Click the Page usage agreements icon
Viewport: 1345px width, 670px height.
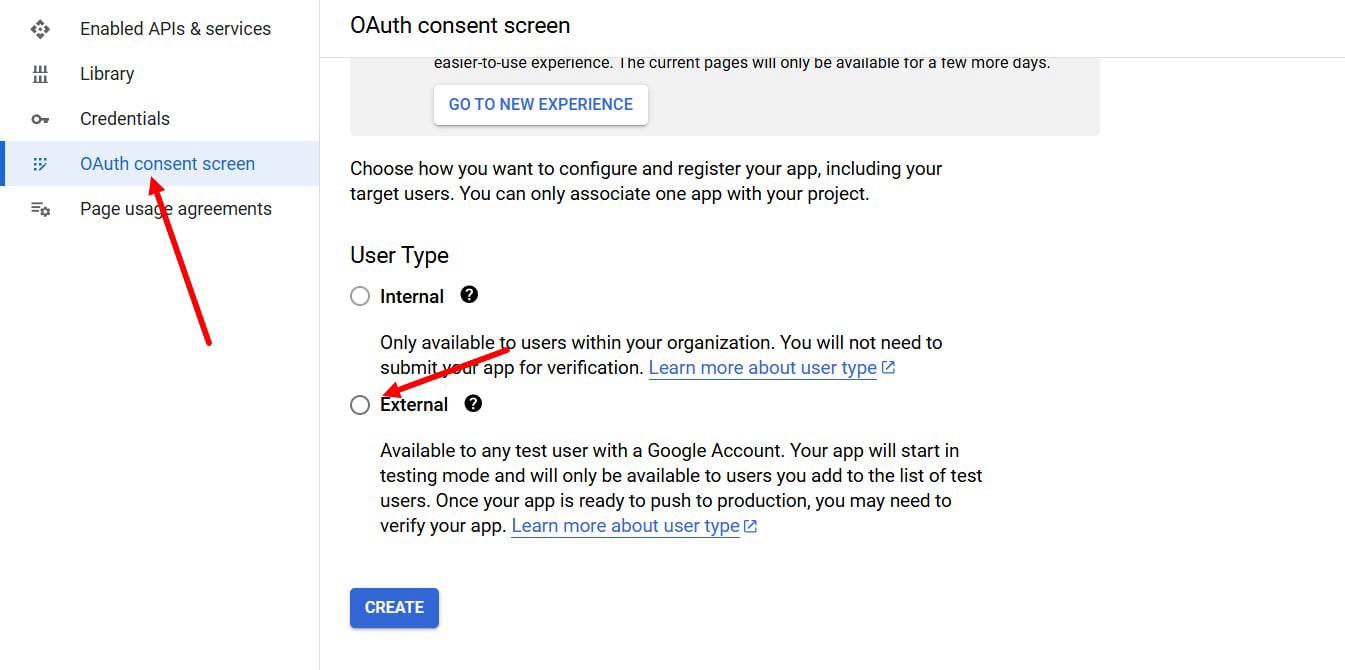40,209
